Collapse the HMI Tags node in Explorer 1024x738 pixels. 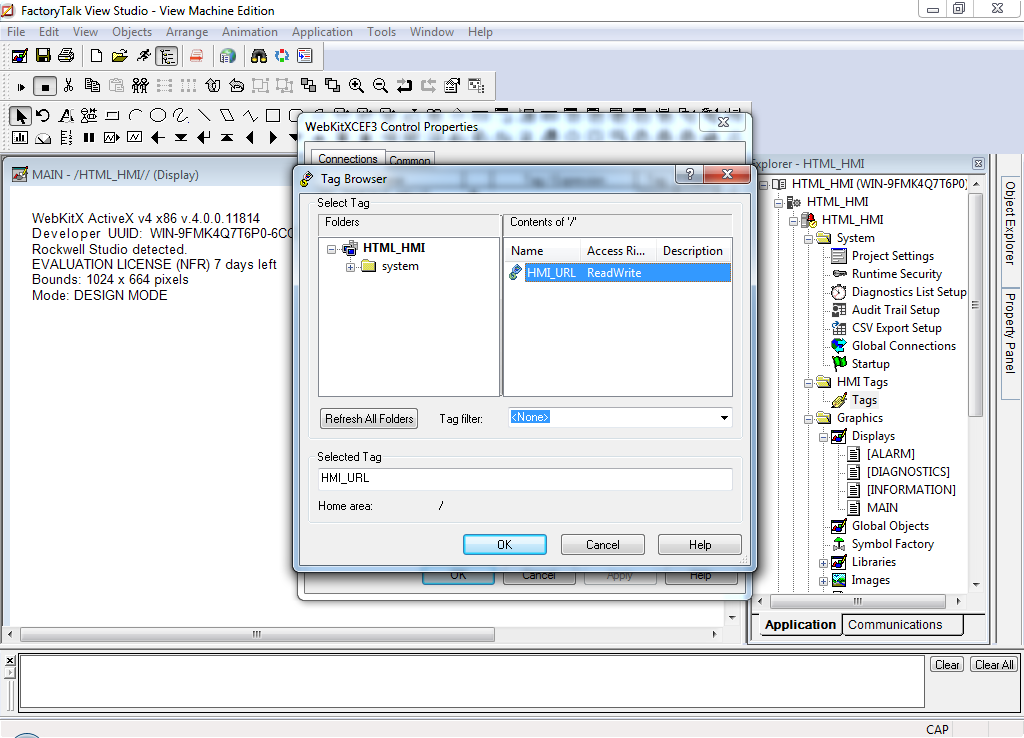pos(808,383)
